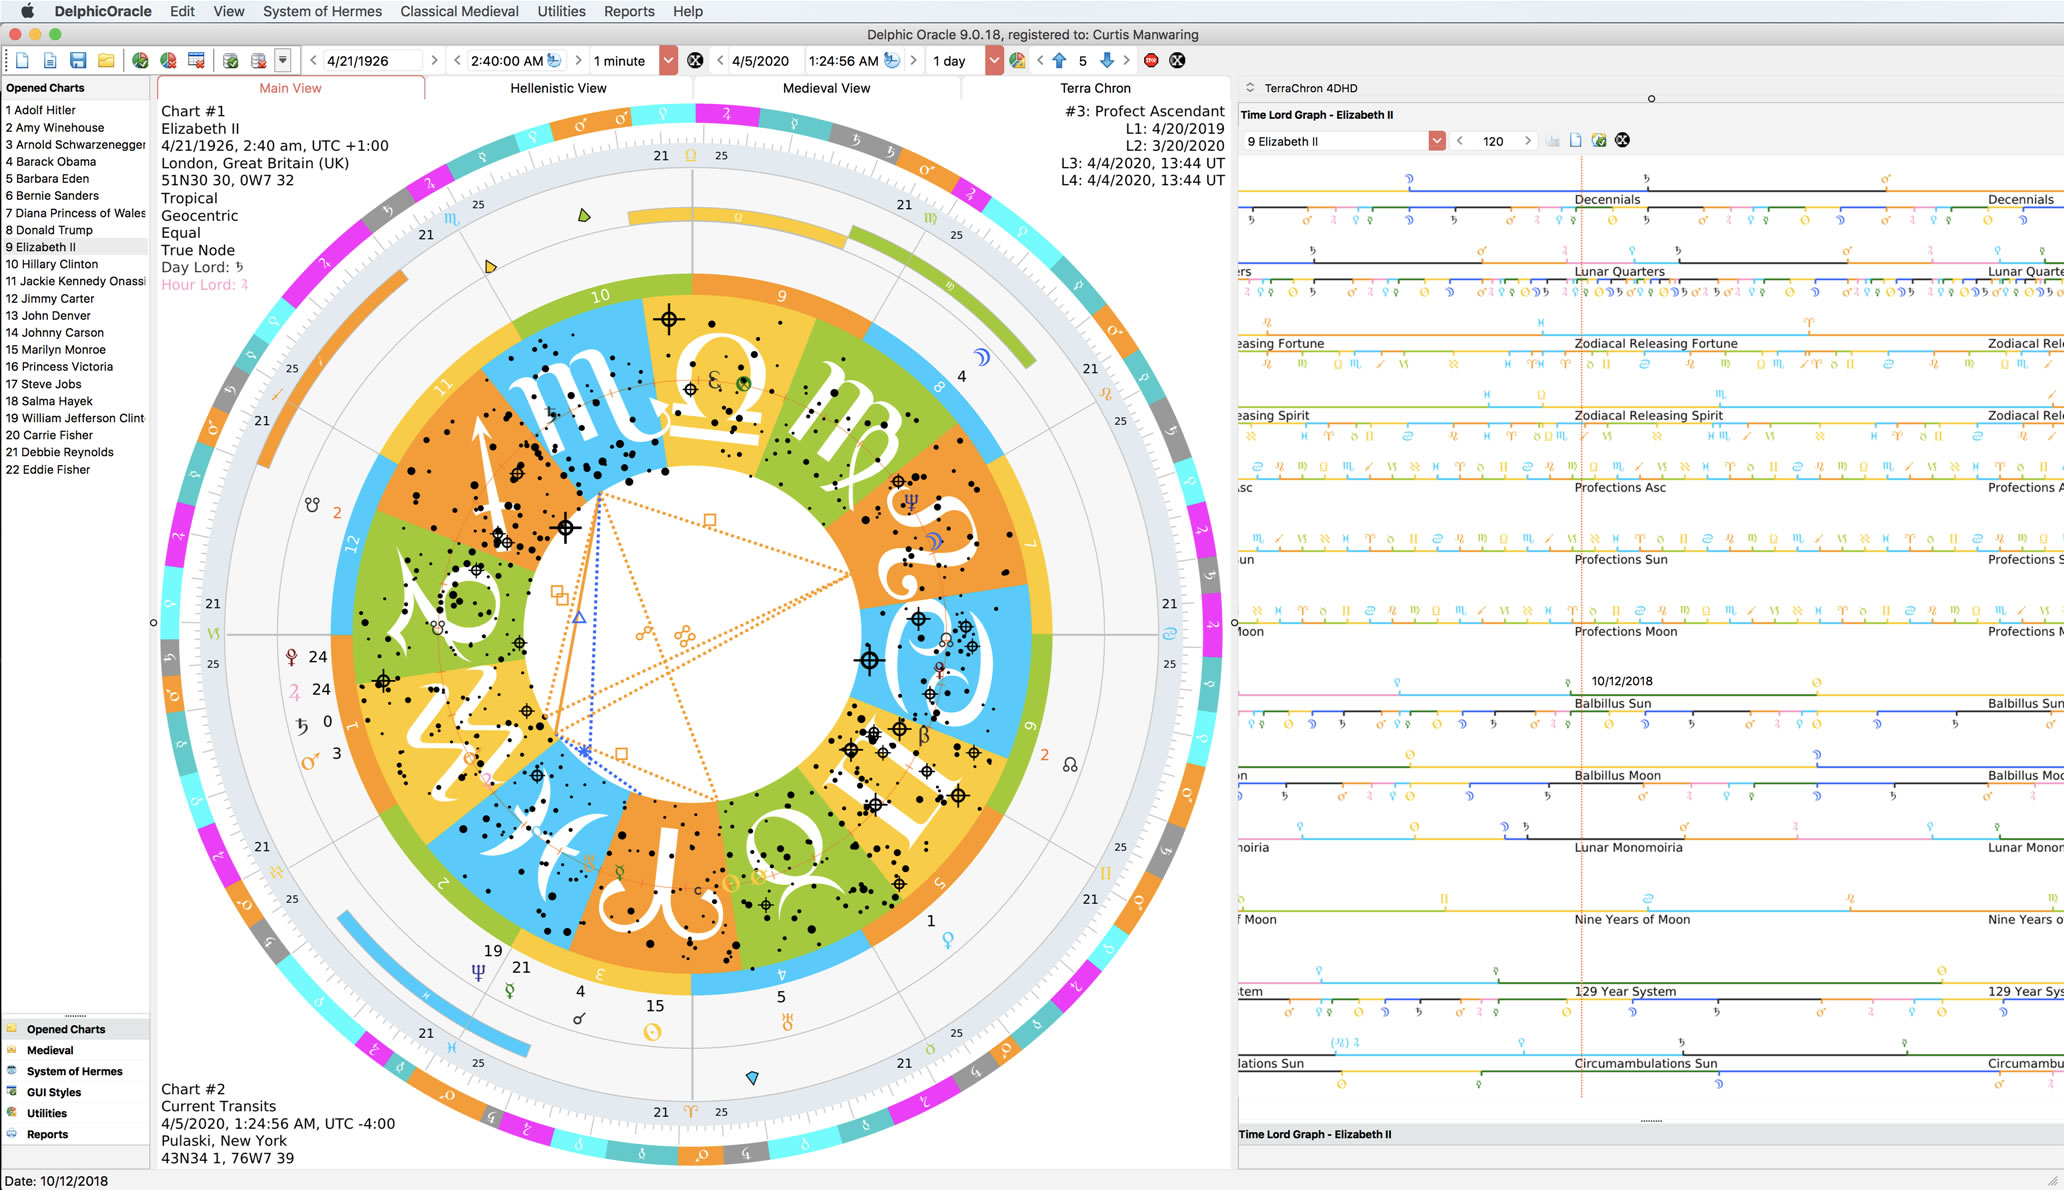2064x1190 pixels.
Task: Select Steve Jobs chart in the list
Action: click(75, 384)
